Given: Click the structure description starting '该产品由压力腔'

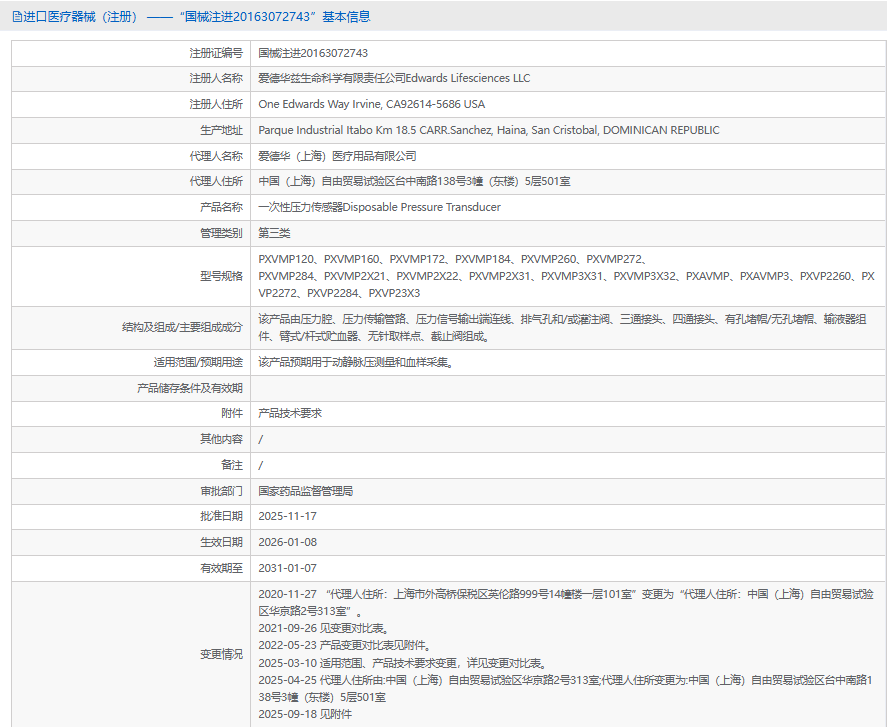Looking at the screenshot, I should tap(562, 328).
